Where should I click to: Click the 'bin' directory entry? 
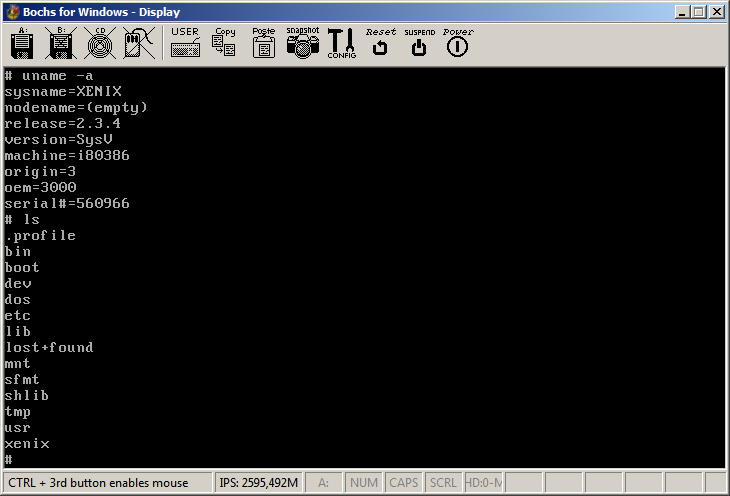coord(18,251)
